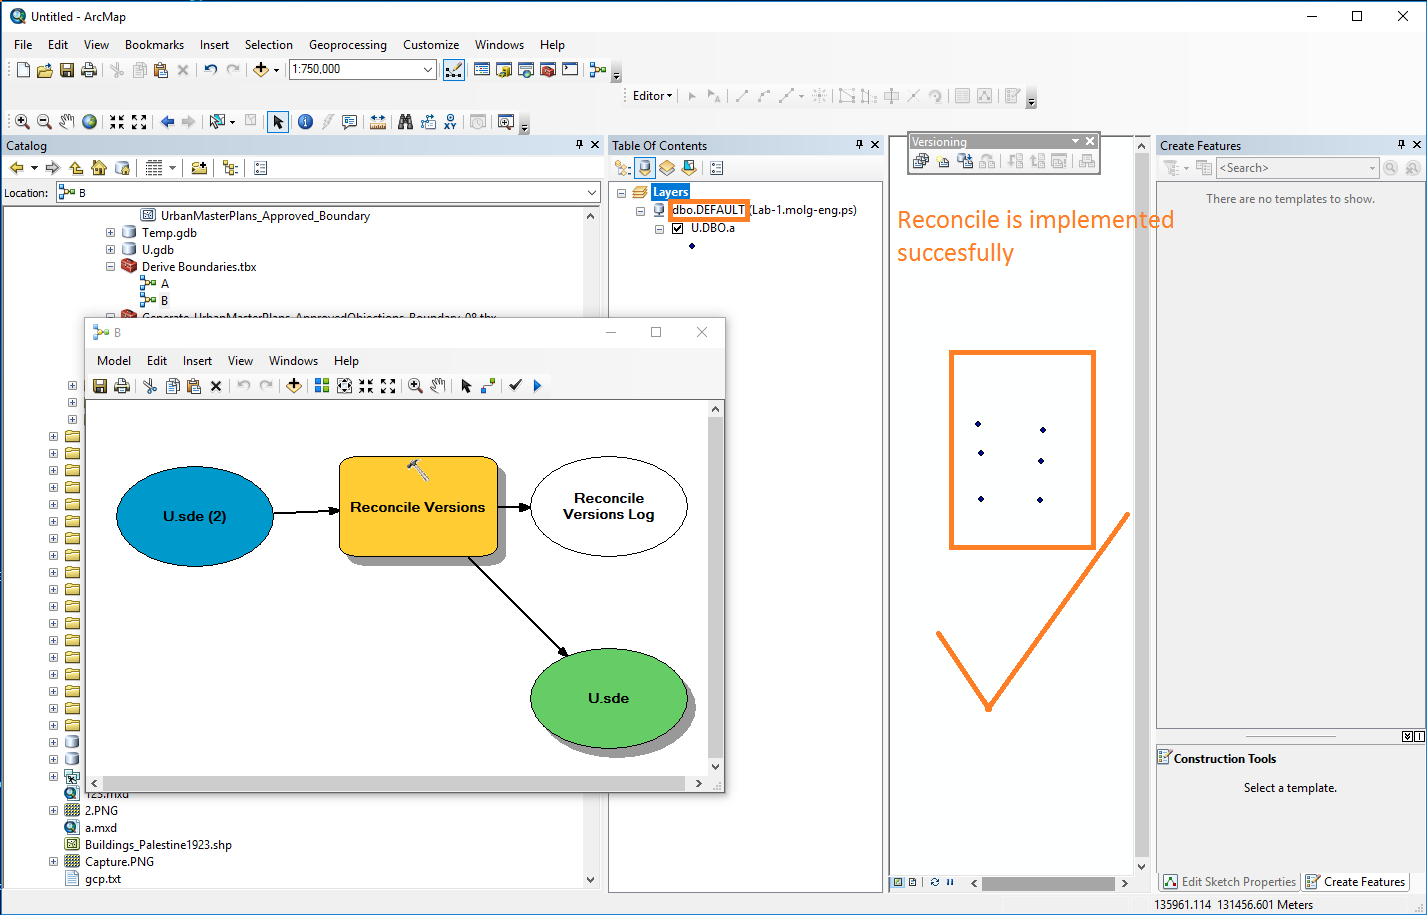
Task: Click the map view horizontal scrollbar
Action: point(1048,883)
